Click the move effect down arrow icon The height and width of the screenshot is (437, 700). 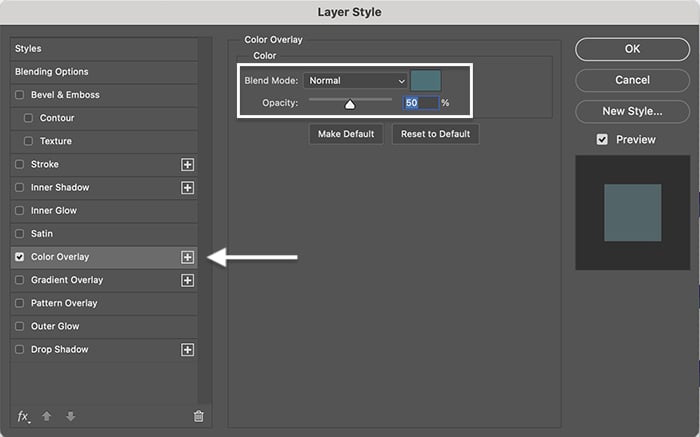point(71,416)
